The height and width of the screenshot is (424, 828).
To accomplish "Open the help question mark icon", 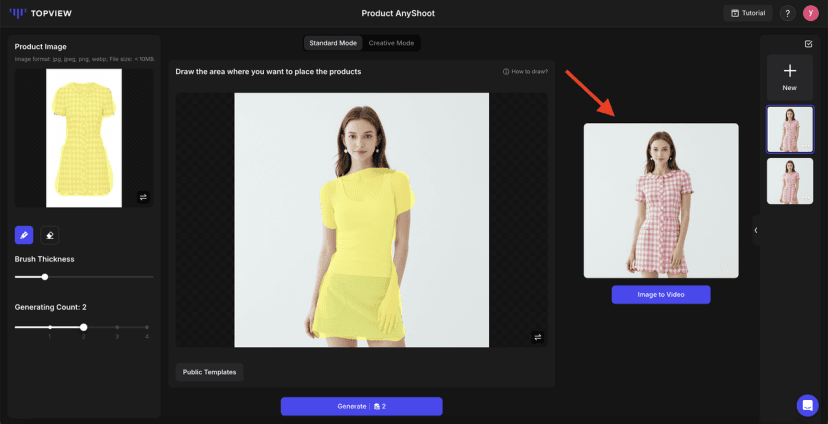I will point(787,13).
